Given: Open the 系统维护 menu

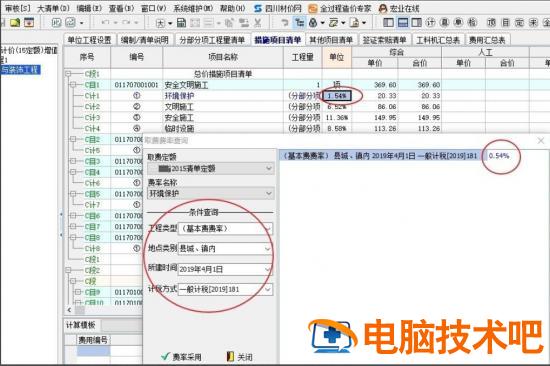Looking at the screenshot, I should coord(193,8).
